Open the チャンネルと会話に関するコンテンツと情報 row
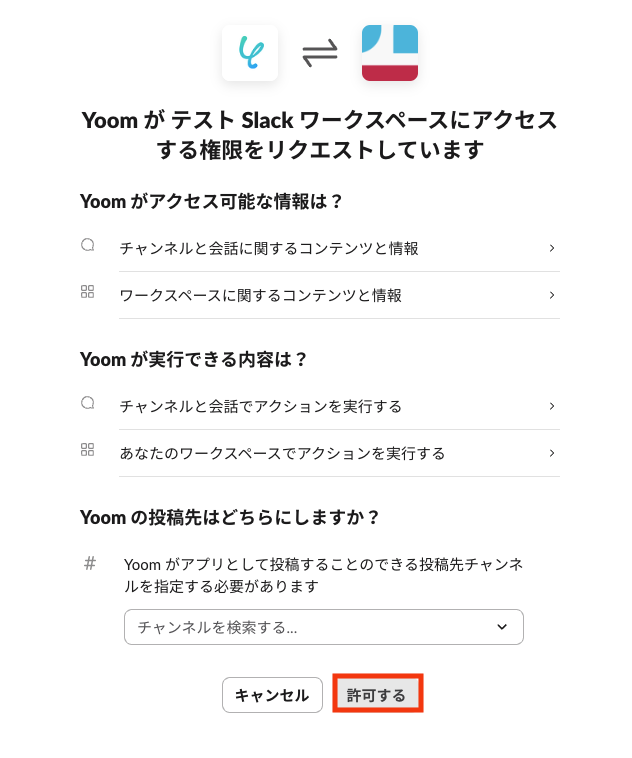The height and width of the screenshot is (758, 632). pyautogui.click(x=269, y=248)
